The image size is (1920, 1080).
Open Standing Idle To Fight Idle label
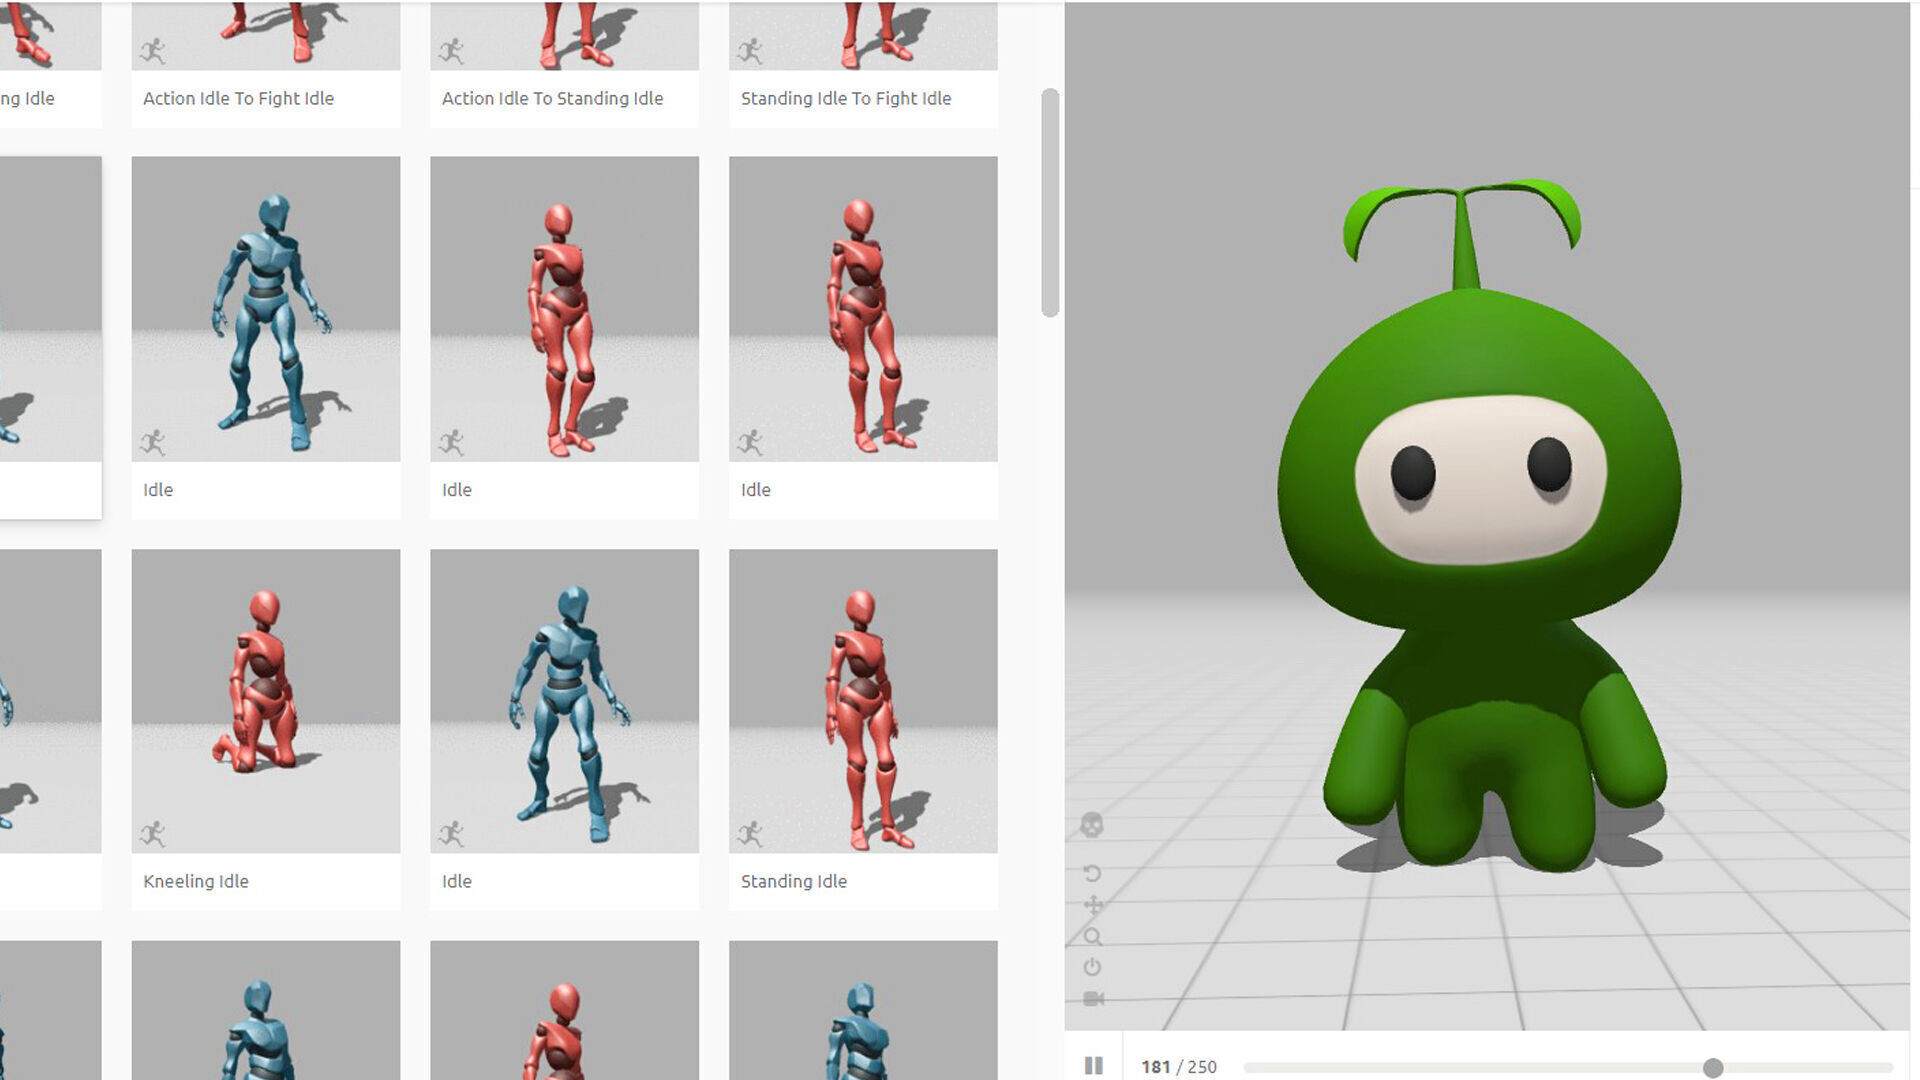click(x=846, y=98)
